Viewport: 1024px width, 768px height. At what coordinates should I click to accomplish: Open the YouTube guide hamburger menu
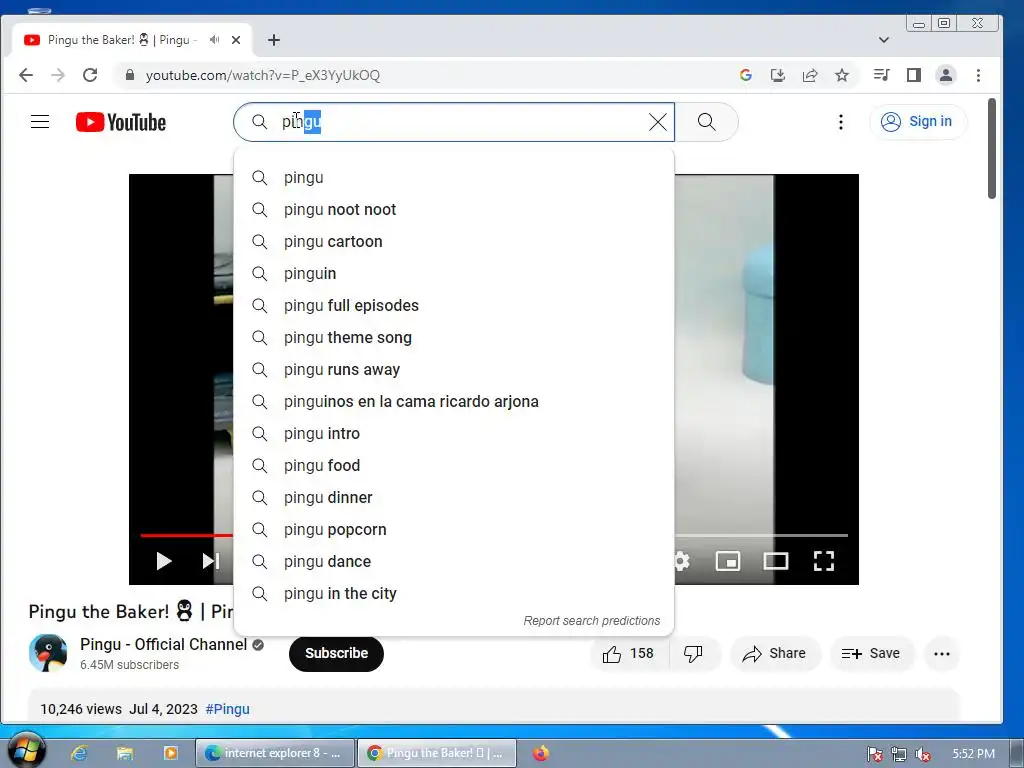point(40,121)
